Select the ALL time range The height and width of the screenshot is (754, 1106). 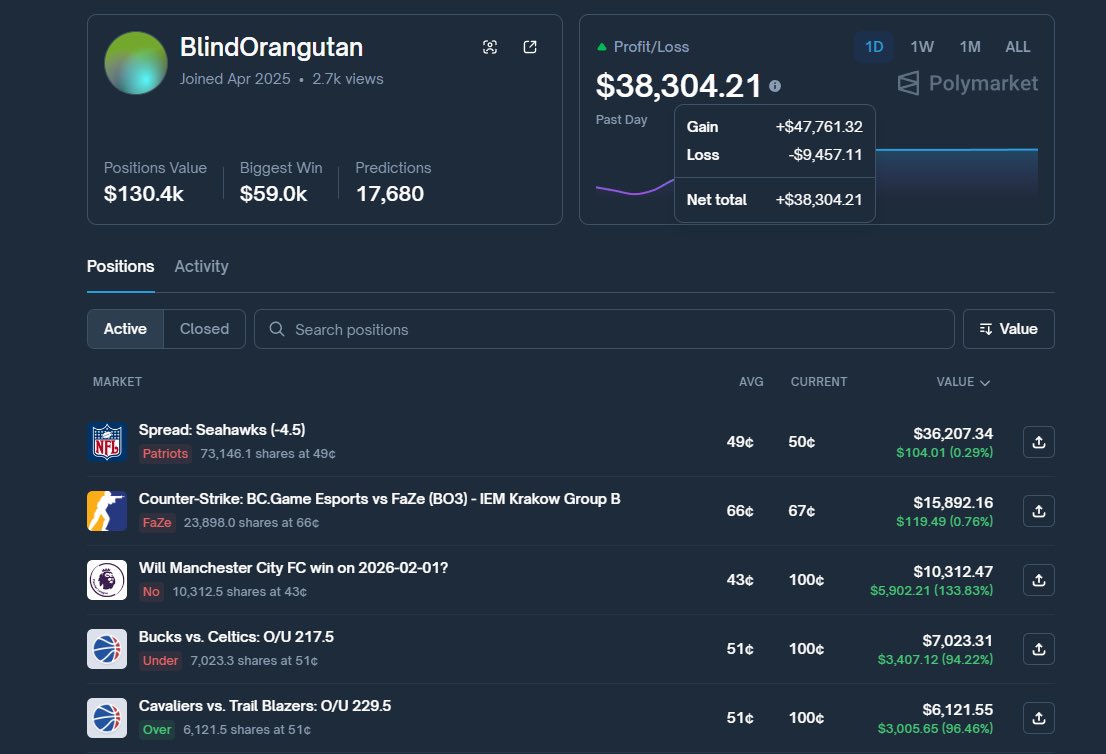point(1017,47)
